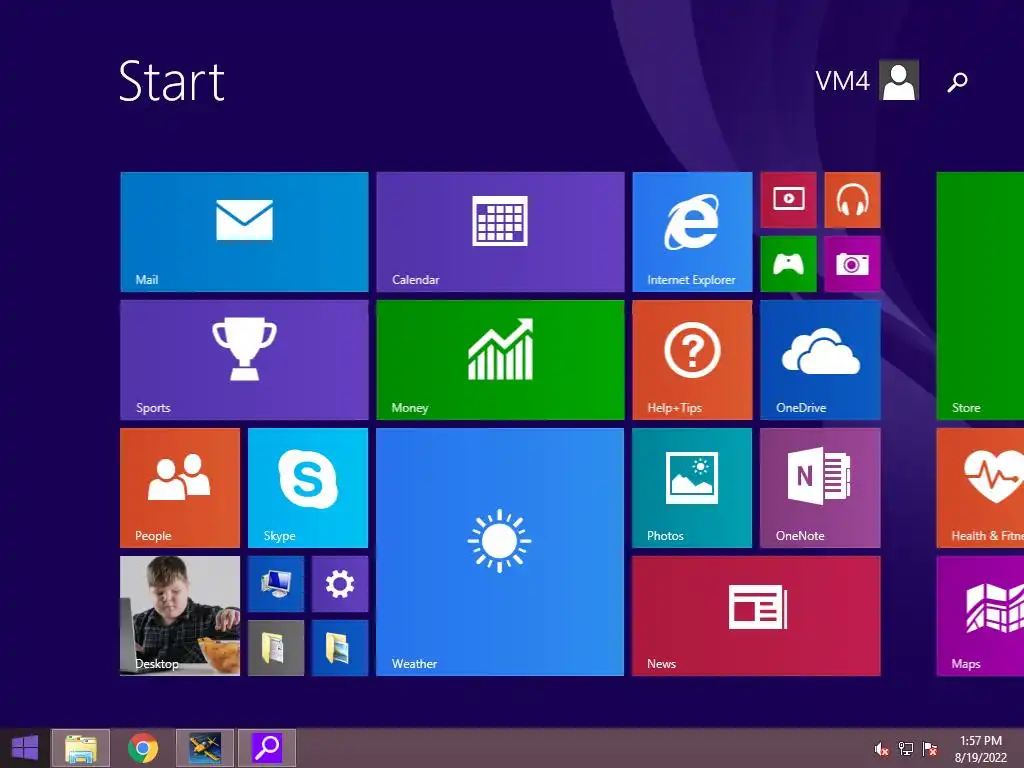
Task: Open the Help+Tips tile
Action: [692, 360]
